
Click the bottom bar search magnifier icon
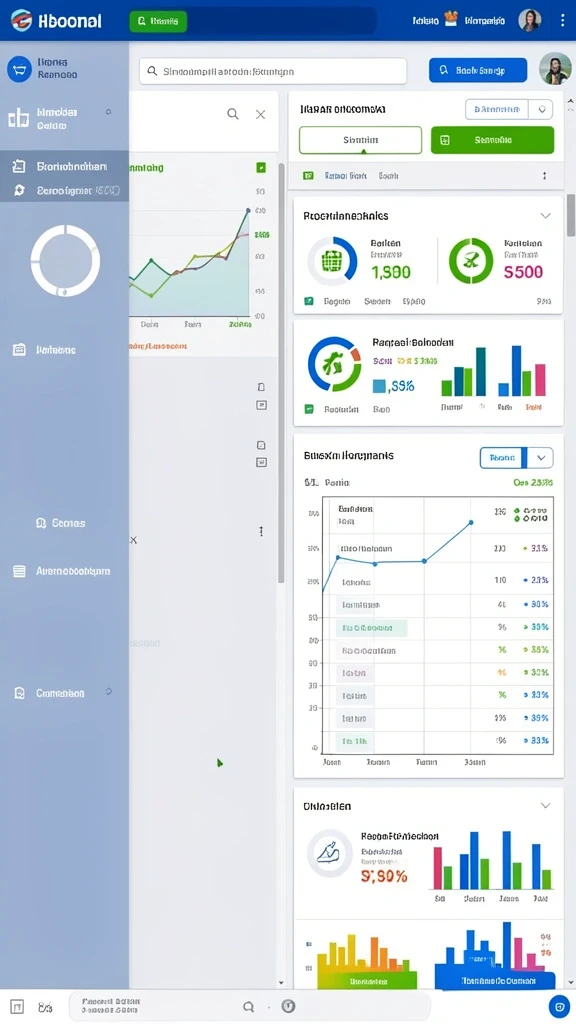click(248, 1007)
